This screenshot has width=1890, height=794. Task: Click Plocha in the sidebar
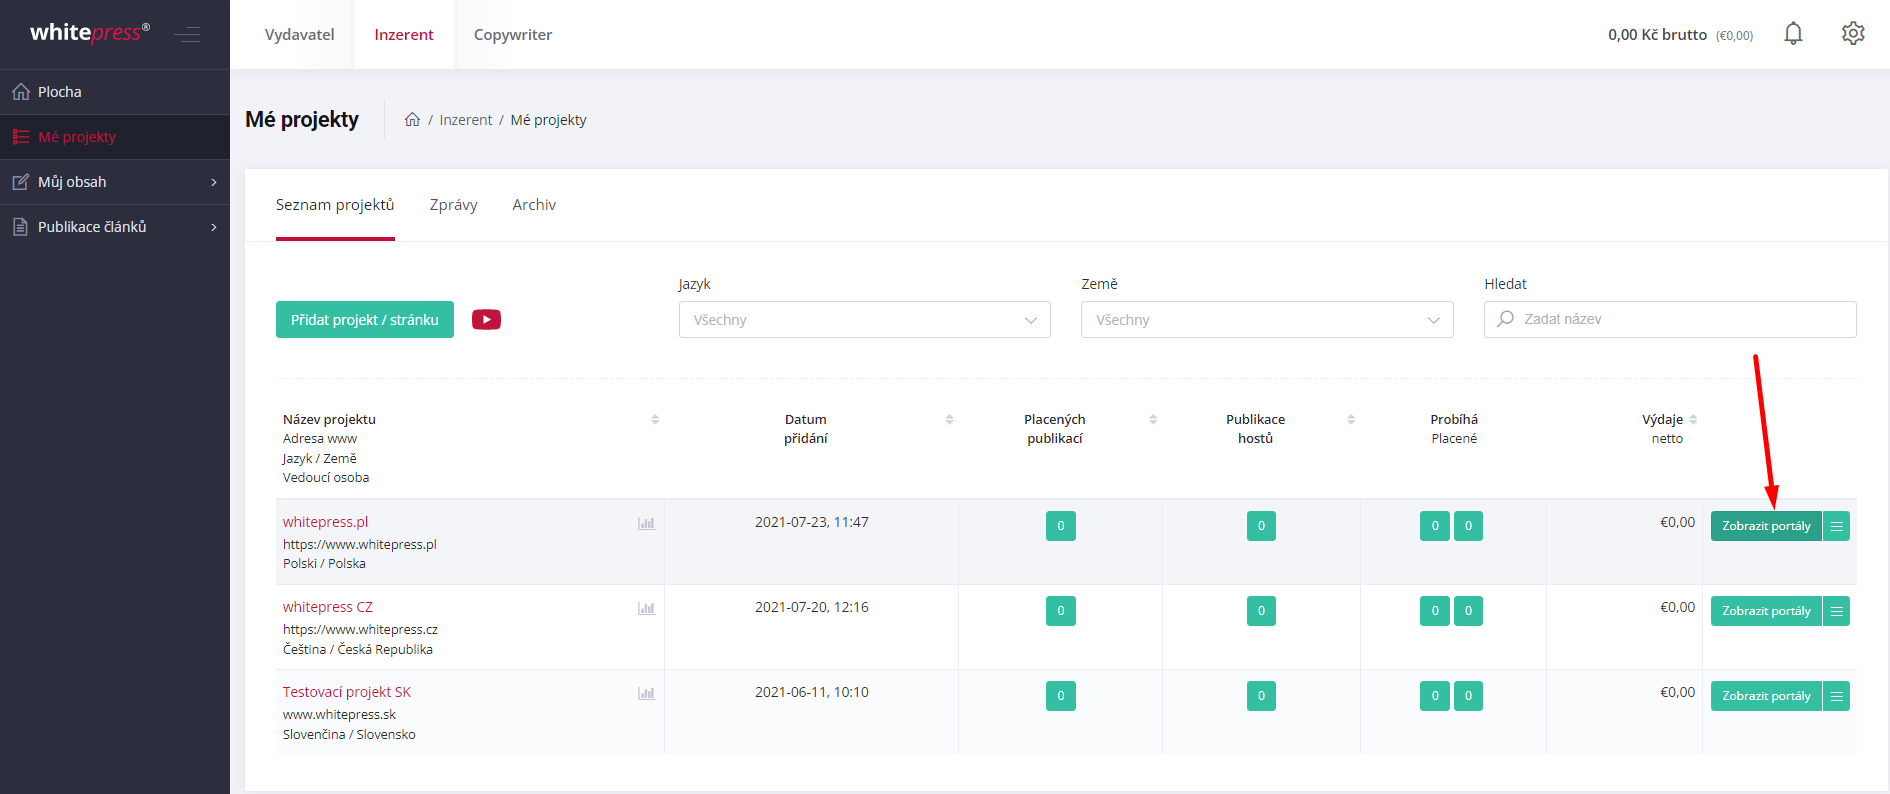(115, 92)
